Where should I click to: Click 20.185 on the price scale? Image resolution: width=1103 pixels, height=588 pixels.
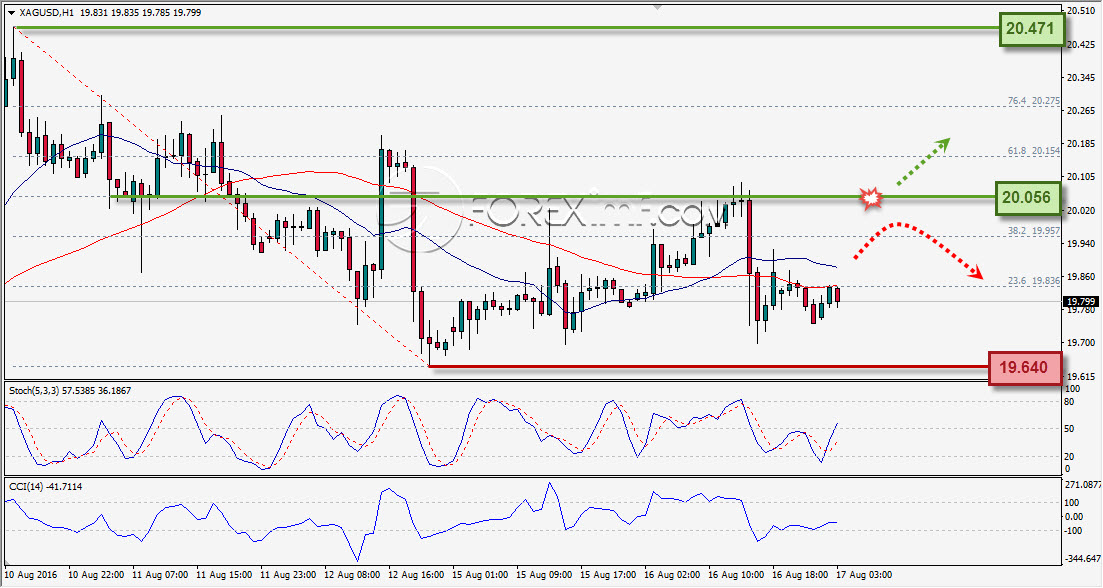point(1081,143)
